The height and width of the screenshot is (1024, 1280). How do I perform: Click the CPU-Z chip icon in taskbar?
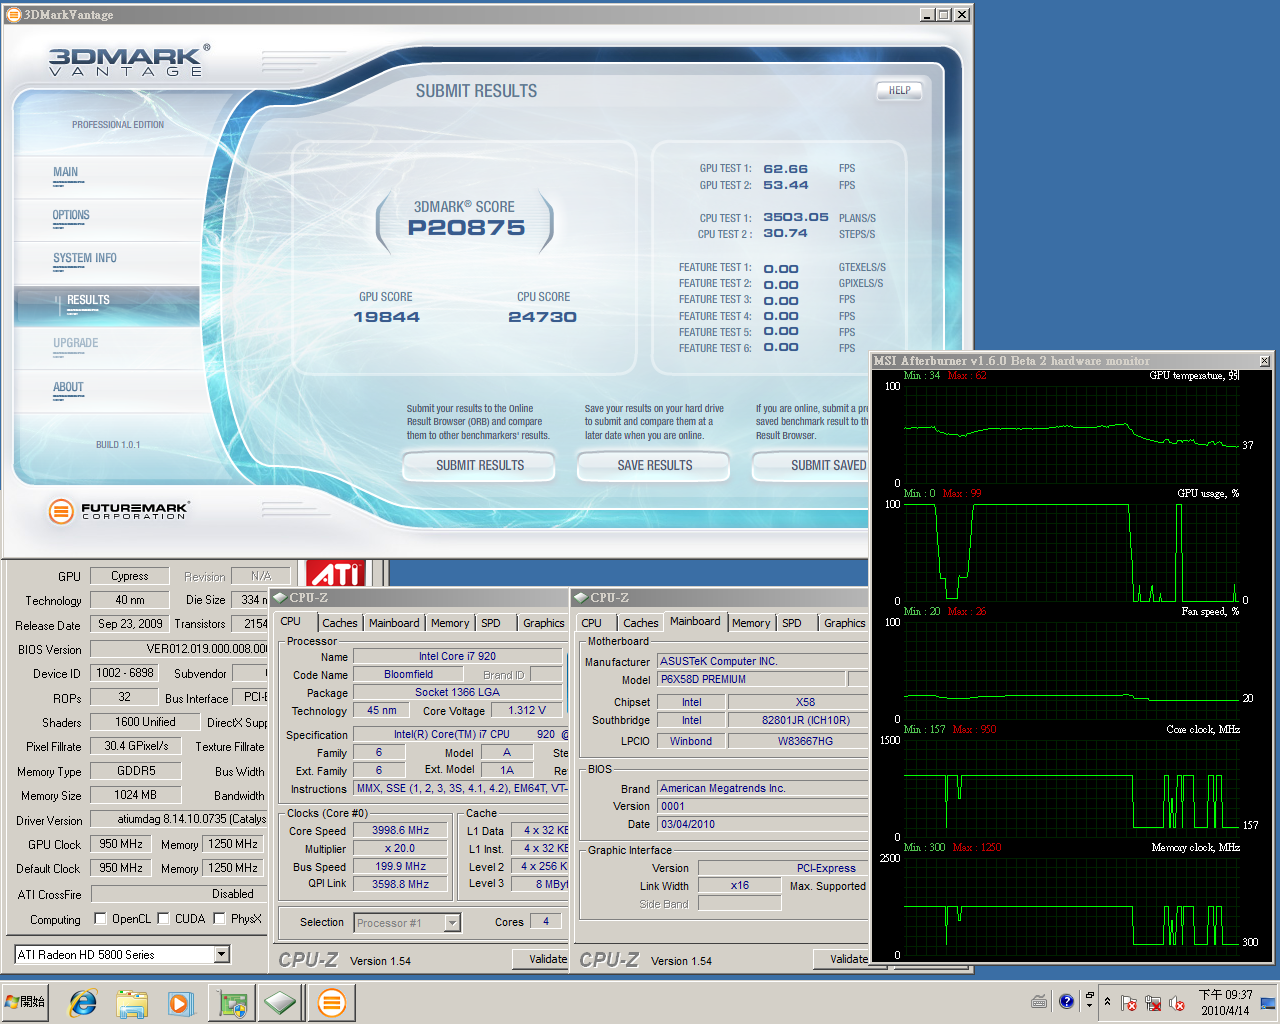point(281,1002)
